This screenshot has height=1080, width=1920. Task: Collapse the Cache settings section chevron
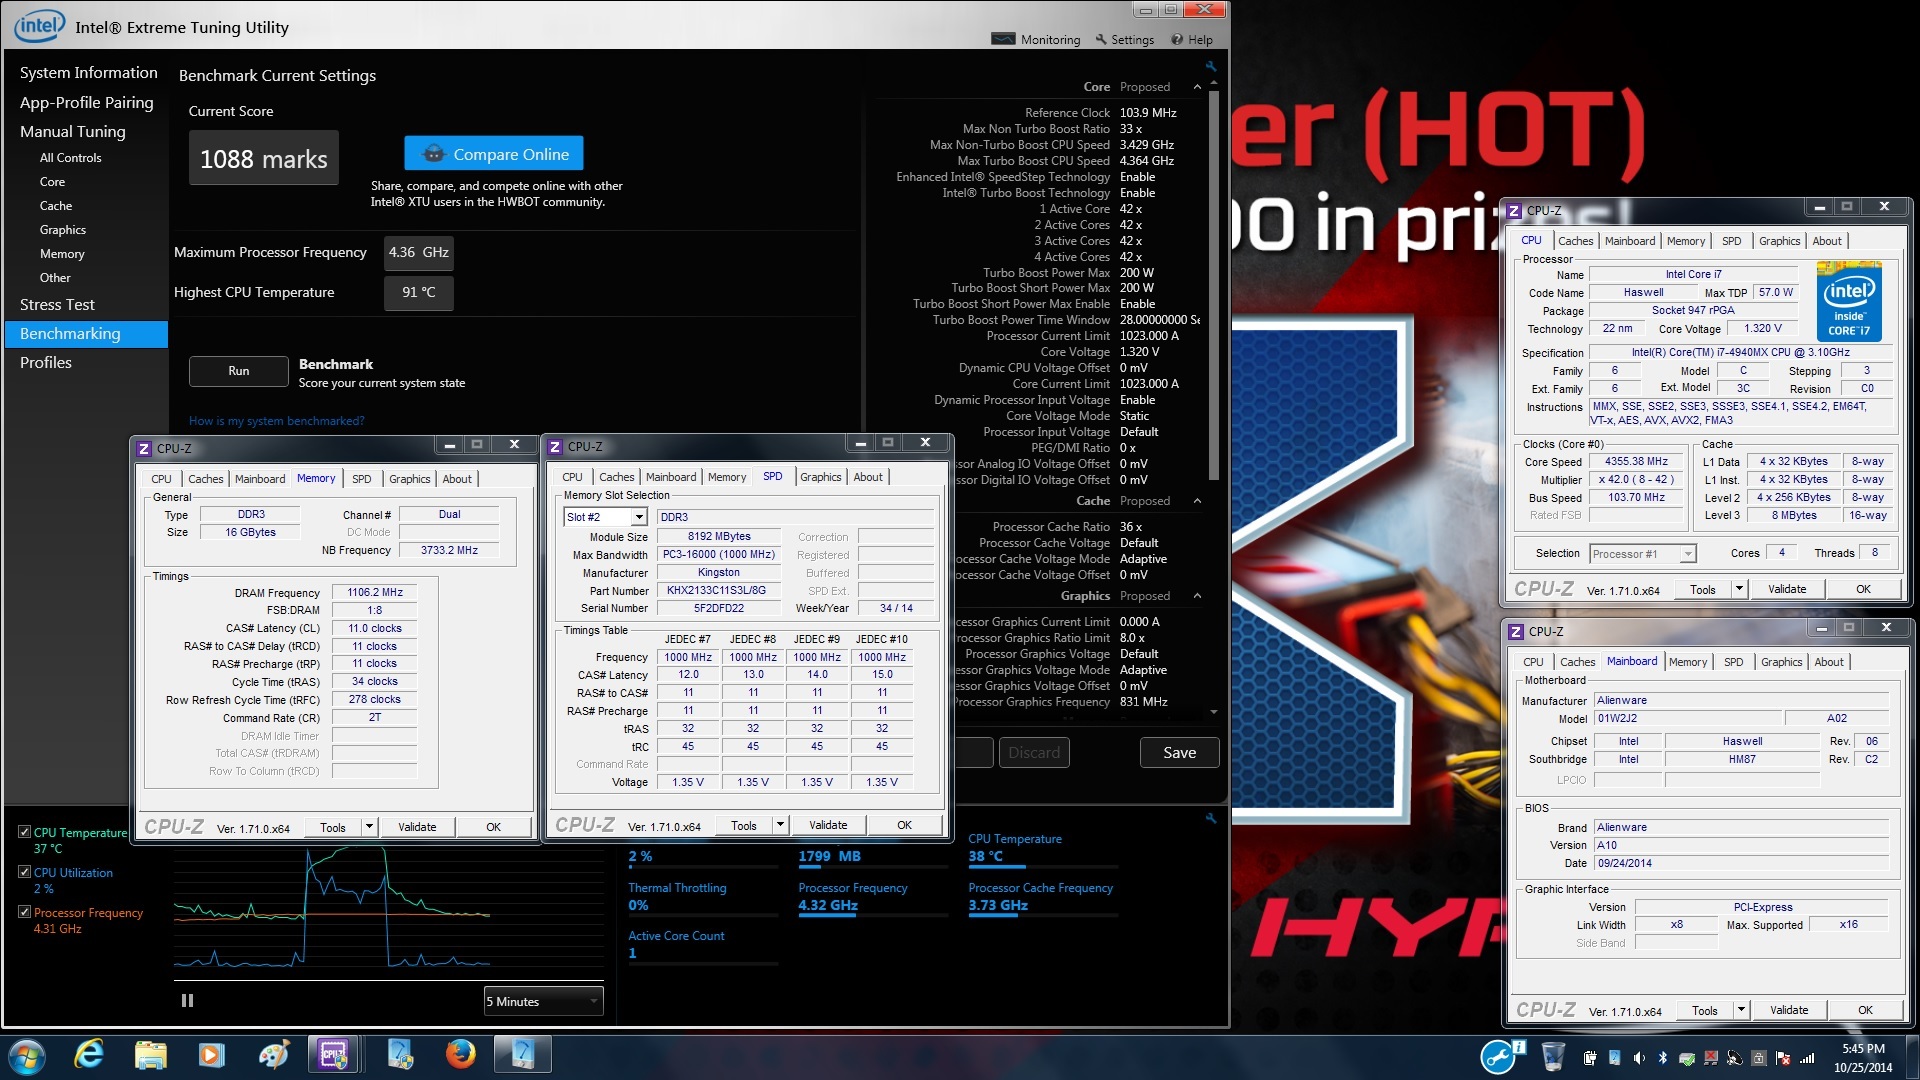1197,501
